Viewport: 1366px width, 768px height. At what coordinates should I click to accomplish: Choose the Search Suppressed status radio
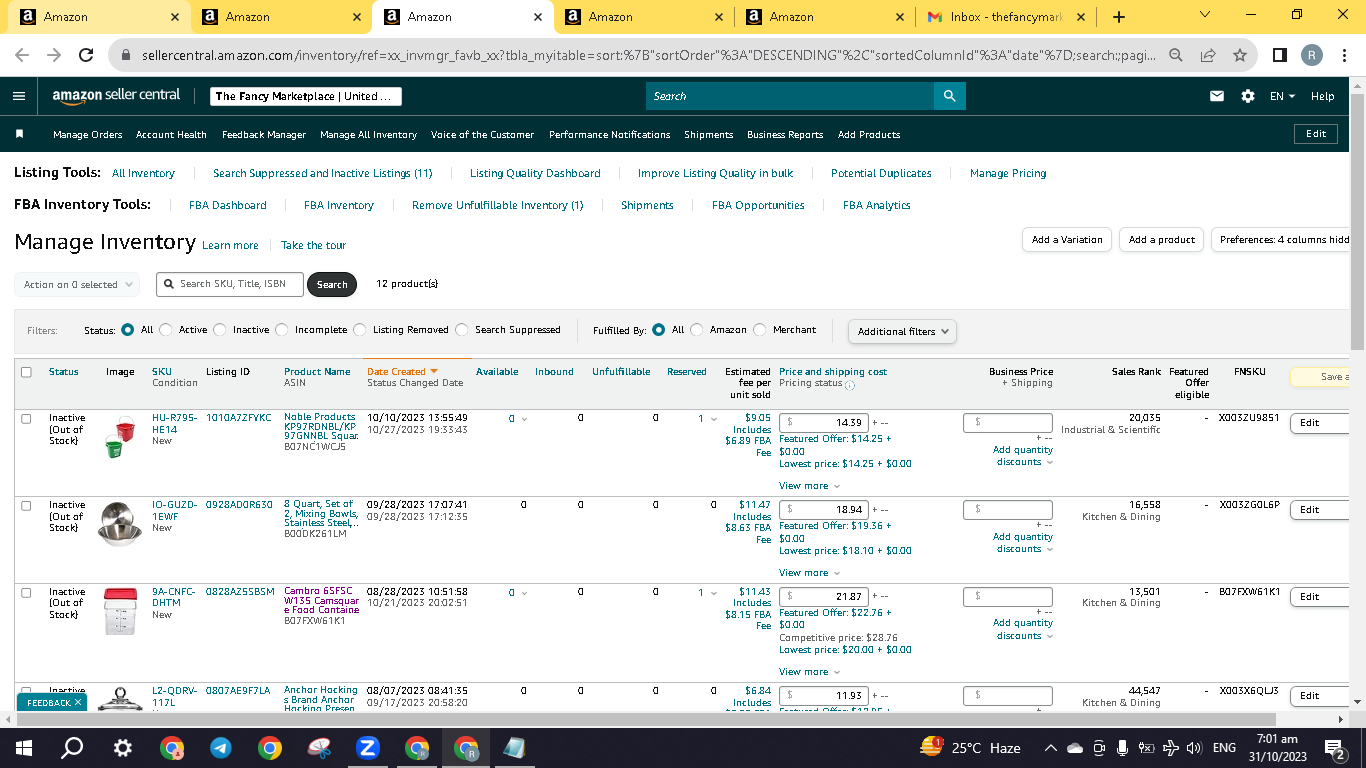(x=462, y=330)
